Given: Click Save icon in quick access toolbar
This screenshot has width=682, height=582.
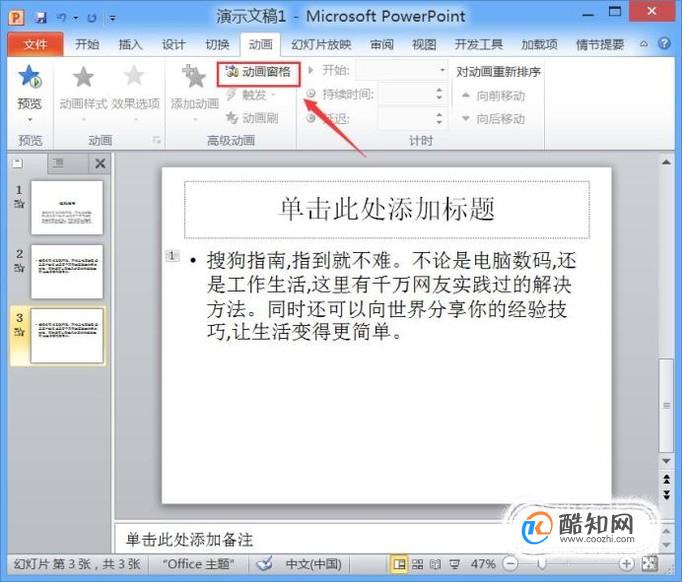Looking at the screenshot, I should tap(41, 18).
